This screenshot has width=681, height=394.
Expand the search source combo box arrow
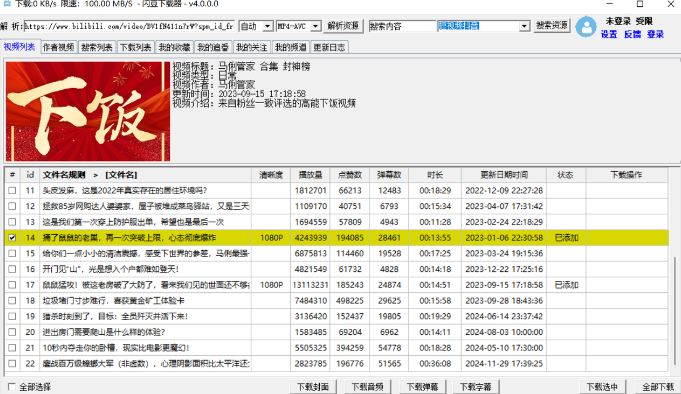524,26
